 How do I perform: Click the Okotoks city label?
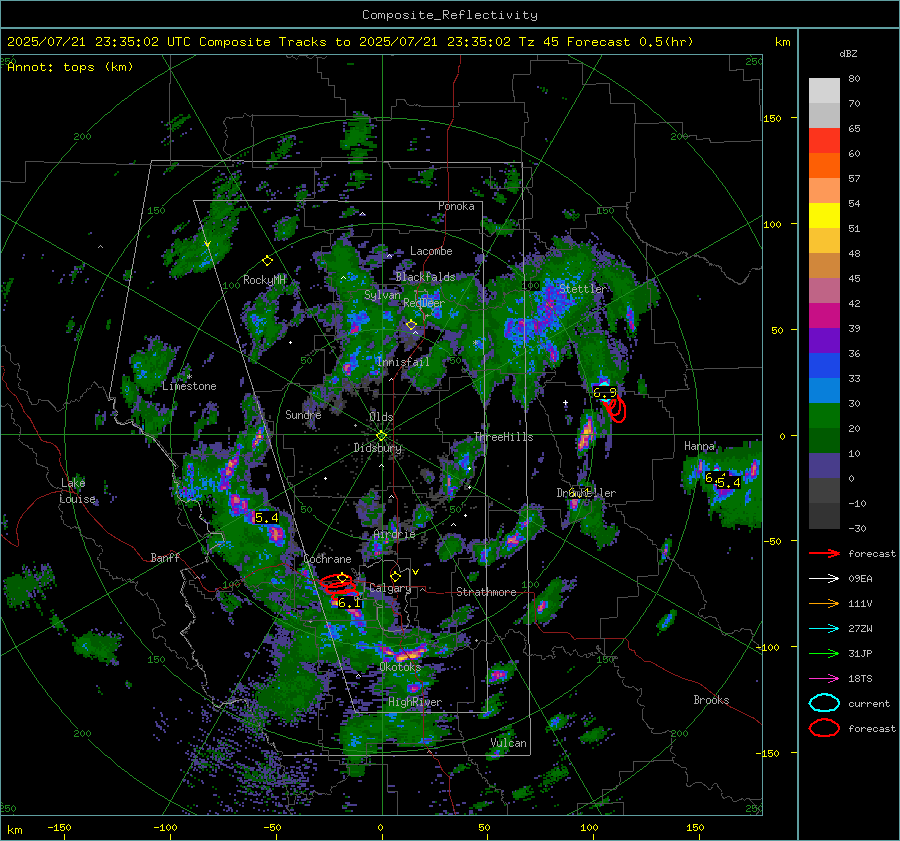(400, 667)
